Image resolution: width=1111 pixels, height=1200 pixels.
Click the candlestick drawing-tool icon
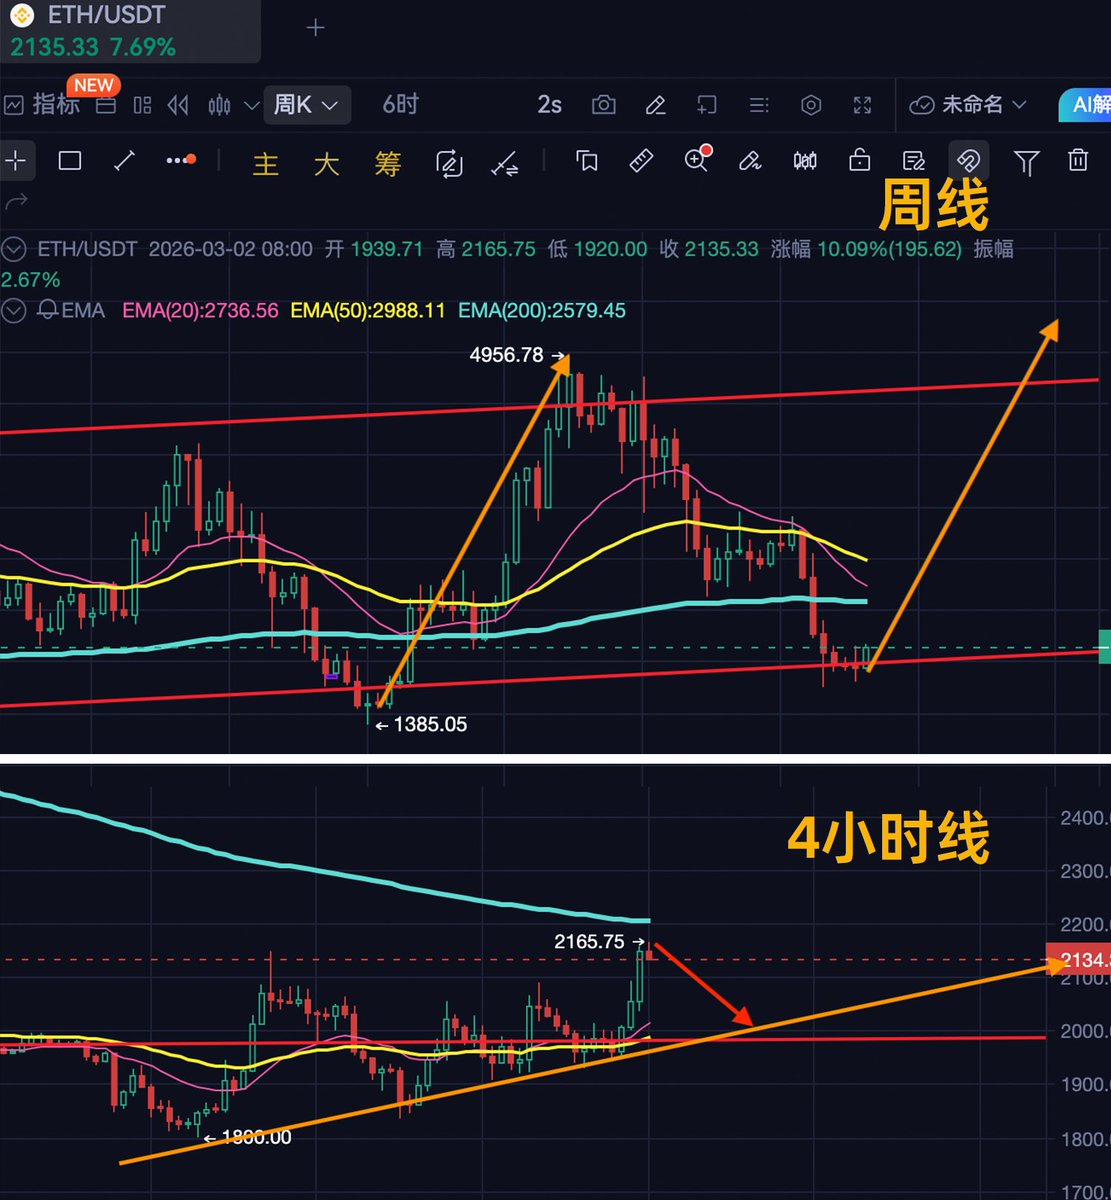(x=805, y=160)
